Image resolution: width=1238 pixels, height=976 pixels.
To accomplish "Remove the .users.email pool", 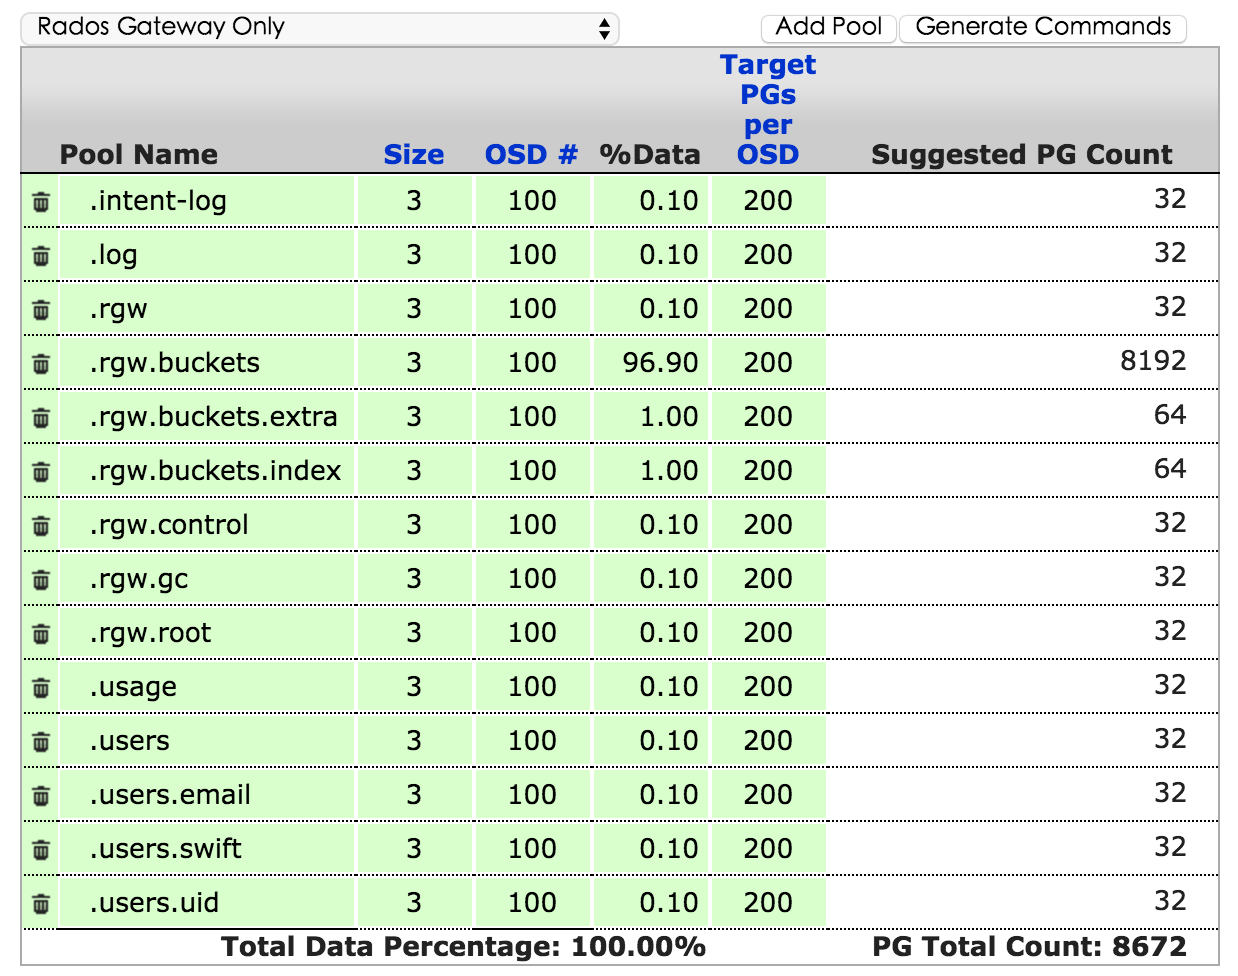I will pos(41,796).
